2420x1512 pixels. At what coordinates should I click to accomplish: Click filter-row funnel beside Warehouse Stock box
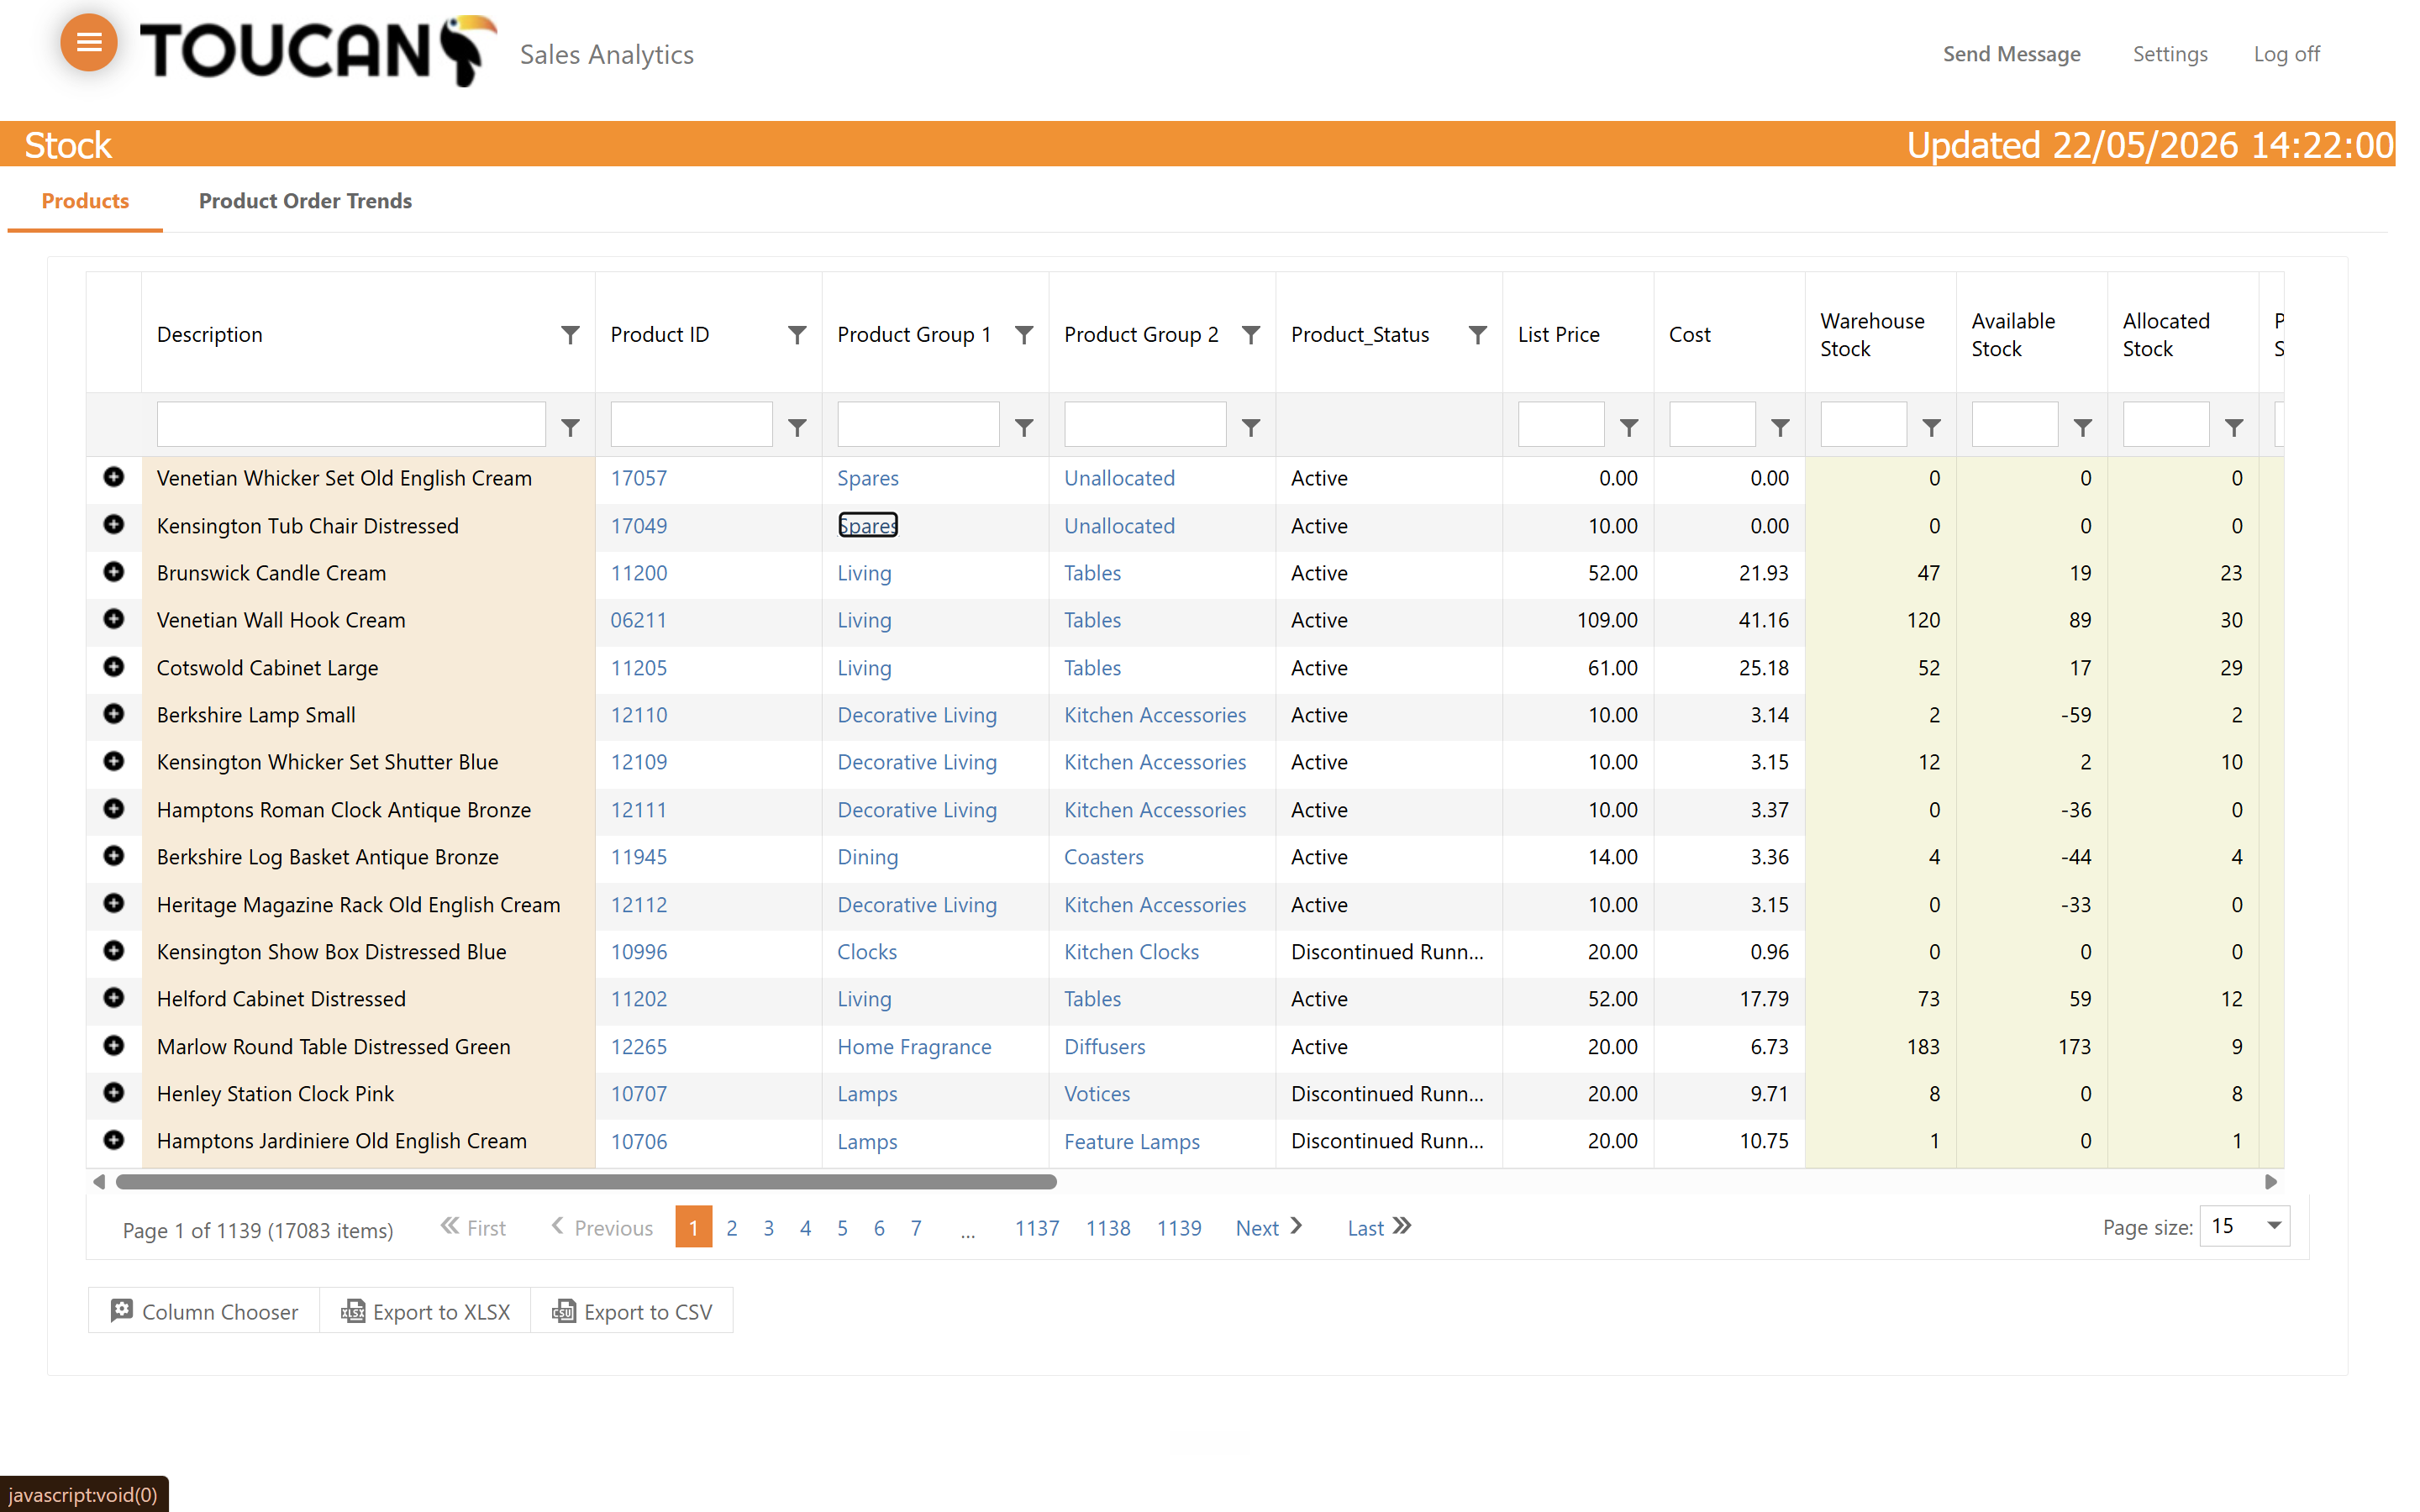[1932, 427]
